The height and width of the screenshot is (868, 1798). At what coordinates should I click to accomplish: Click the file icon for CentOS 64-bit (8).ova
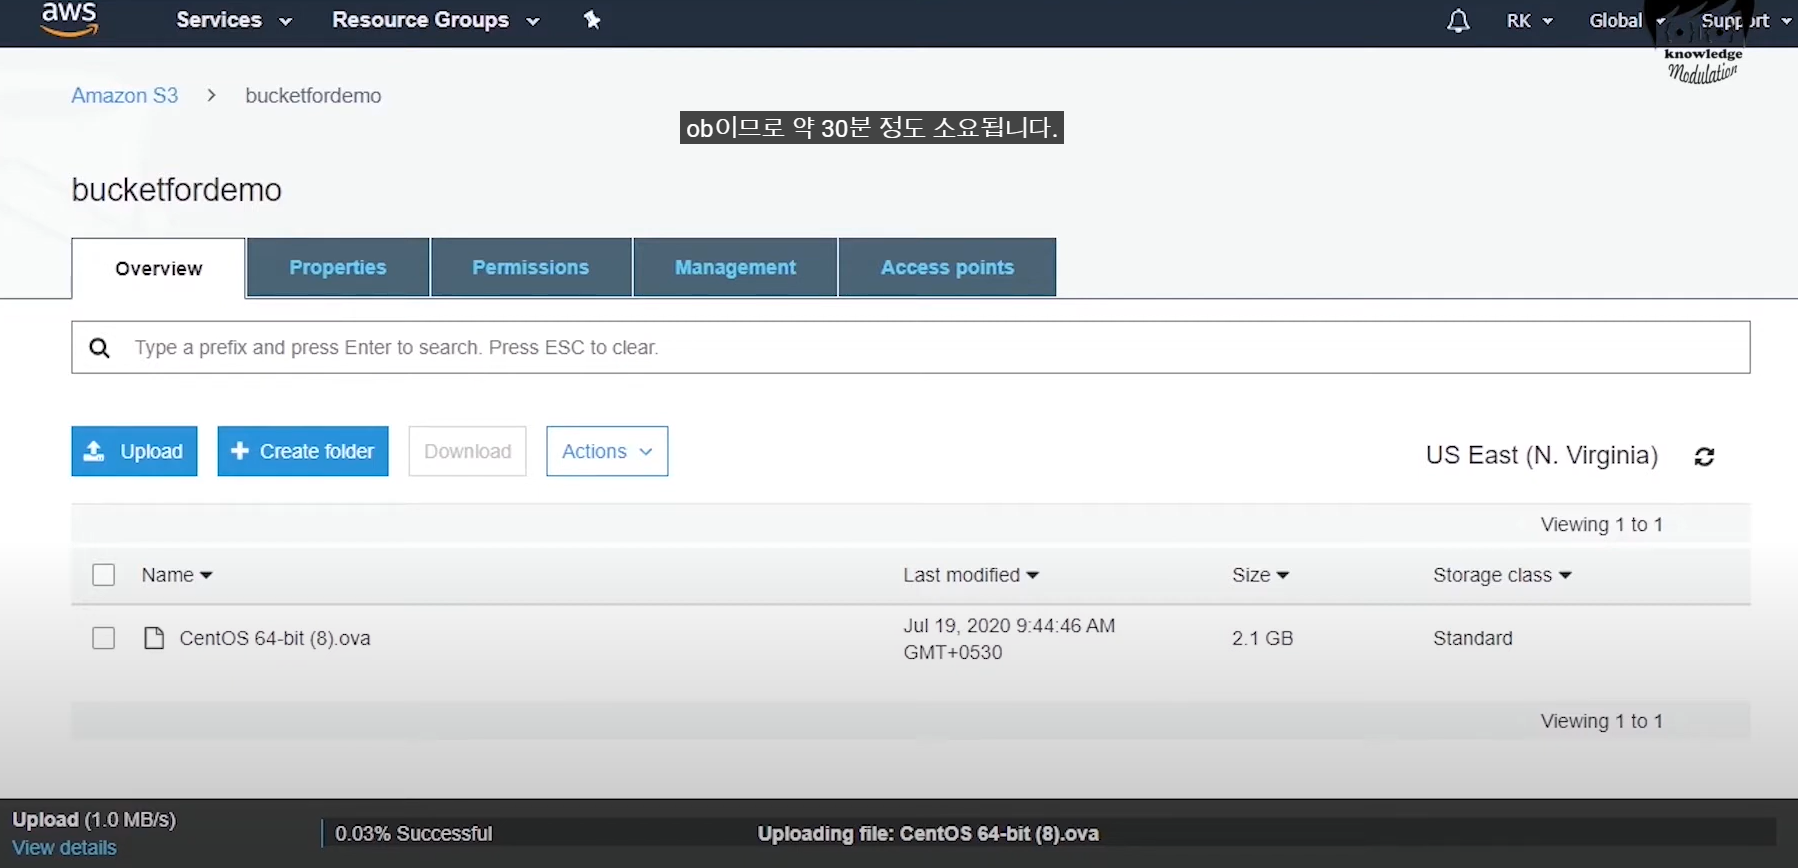pyautogui.click(x=154, y=638)
